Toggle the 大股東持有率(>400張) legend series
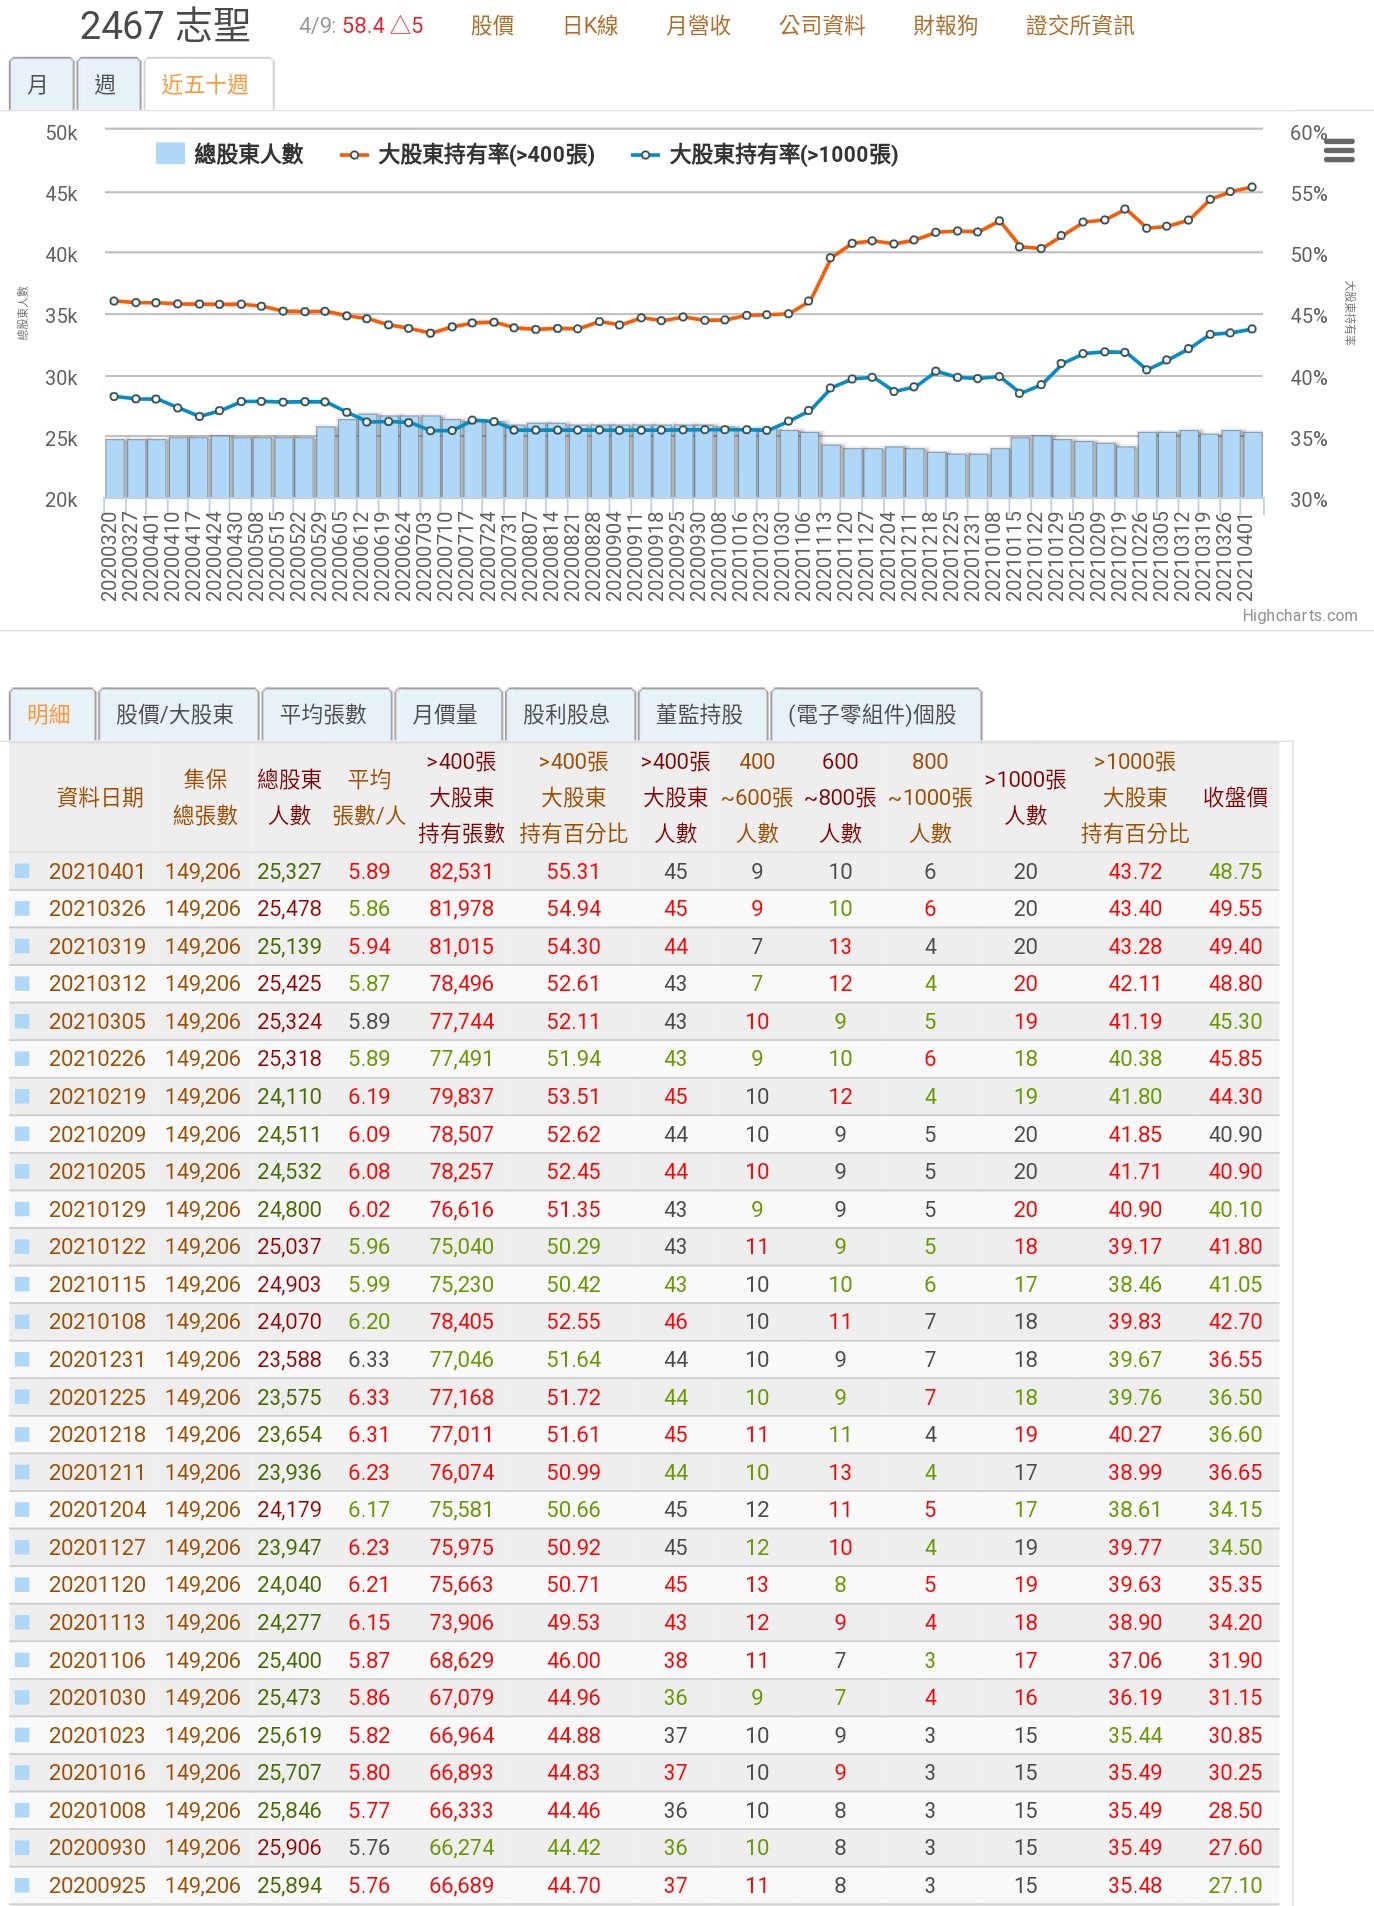 [467, 154]
